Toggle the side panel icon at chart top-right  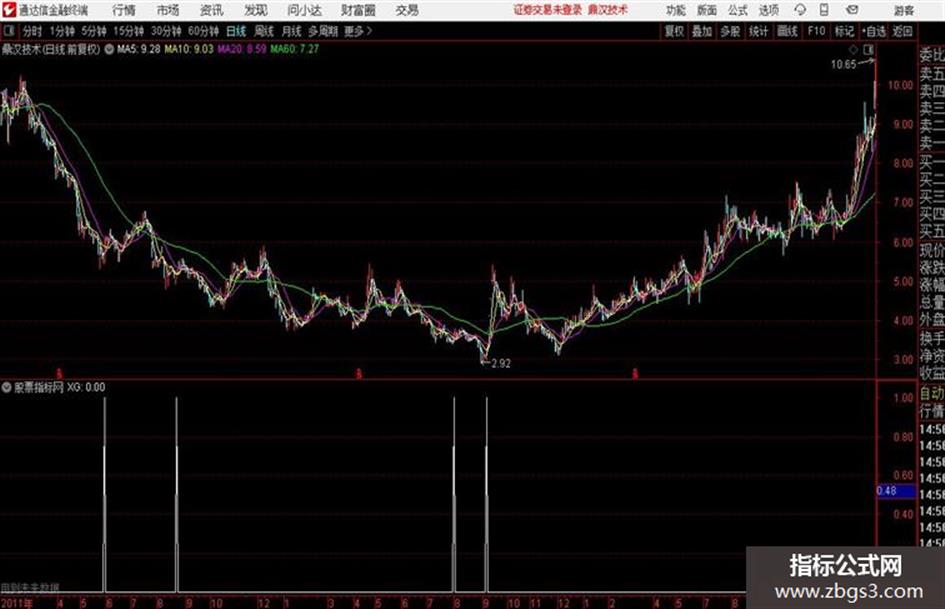(868, 49)
